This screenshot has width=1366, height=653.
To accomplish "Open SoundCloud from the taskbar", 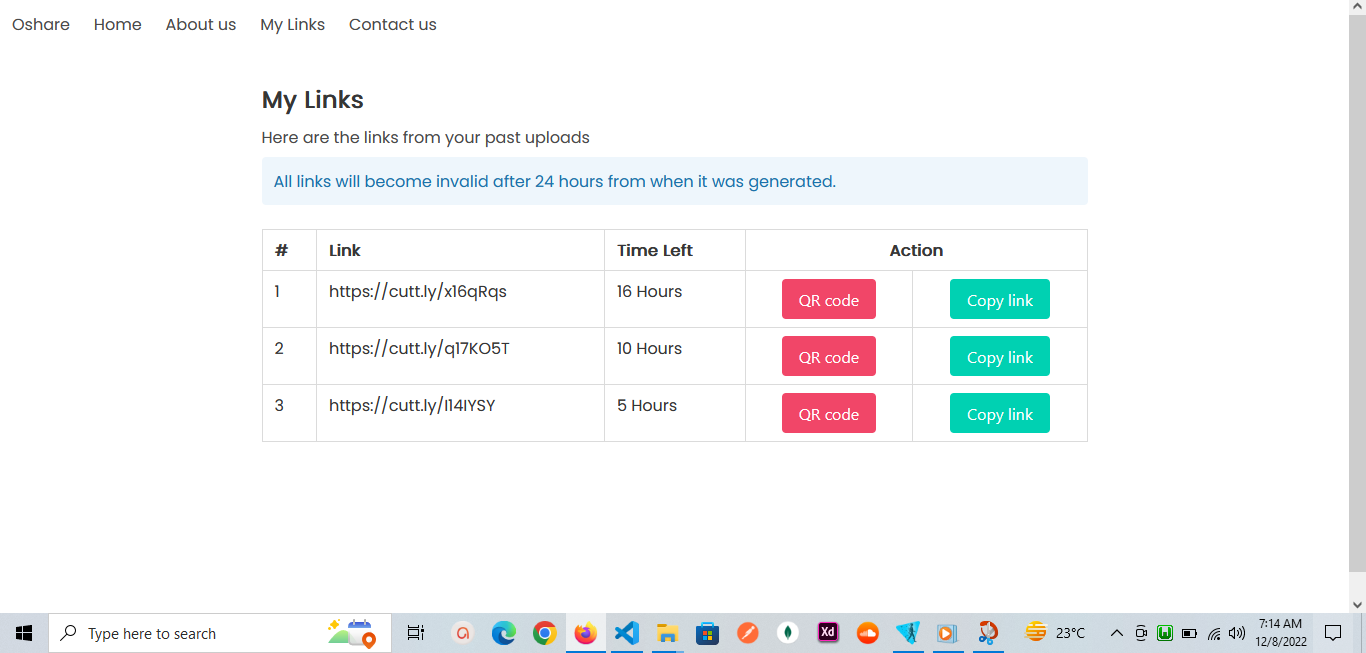I will (x=868, y=633).
